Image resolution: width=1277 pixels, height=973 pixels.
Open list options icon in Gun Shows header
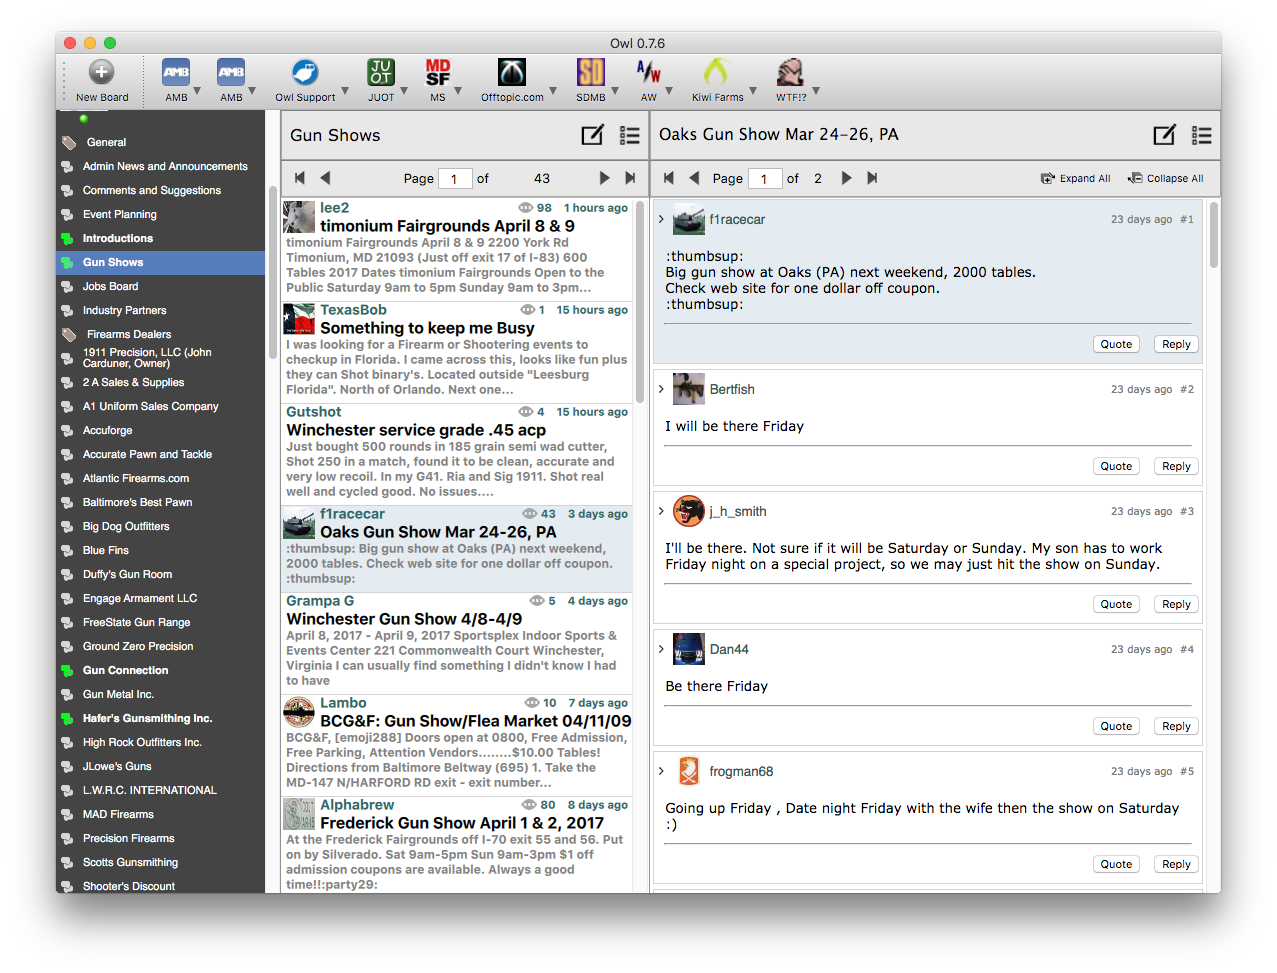pos(630,135)
